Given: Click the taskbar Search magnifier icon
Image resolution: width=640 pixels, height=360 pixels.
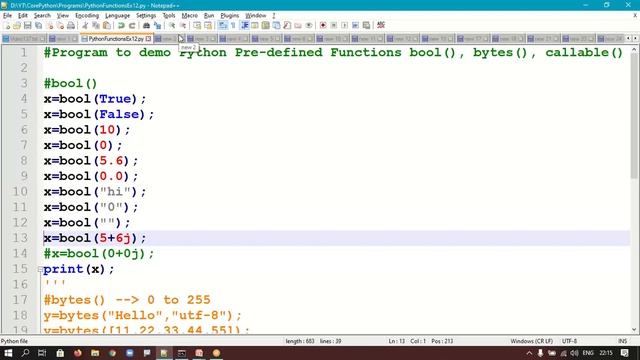Looking at the screenshot, I should (25, 353).
